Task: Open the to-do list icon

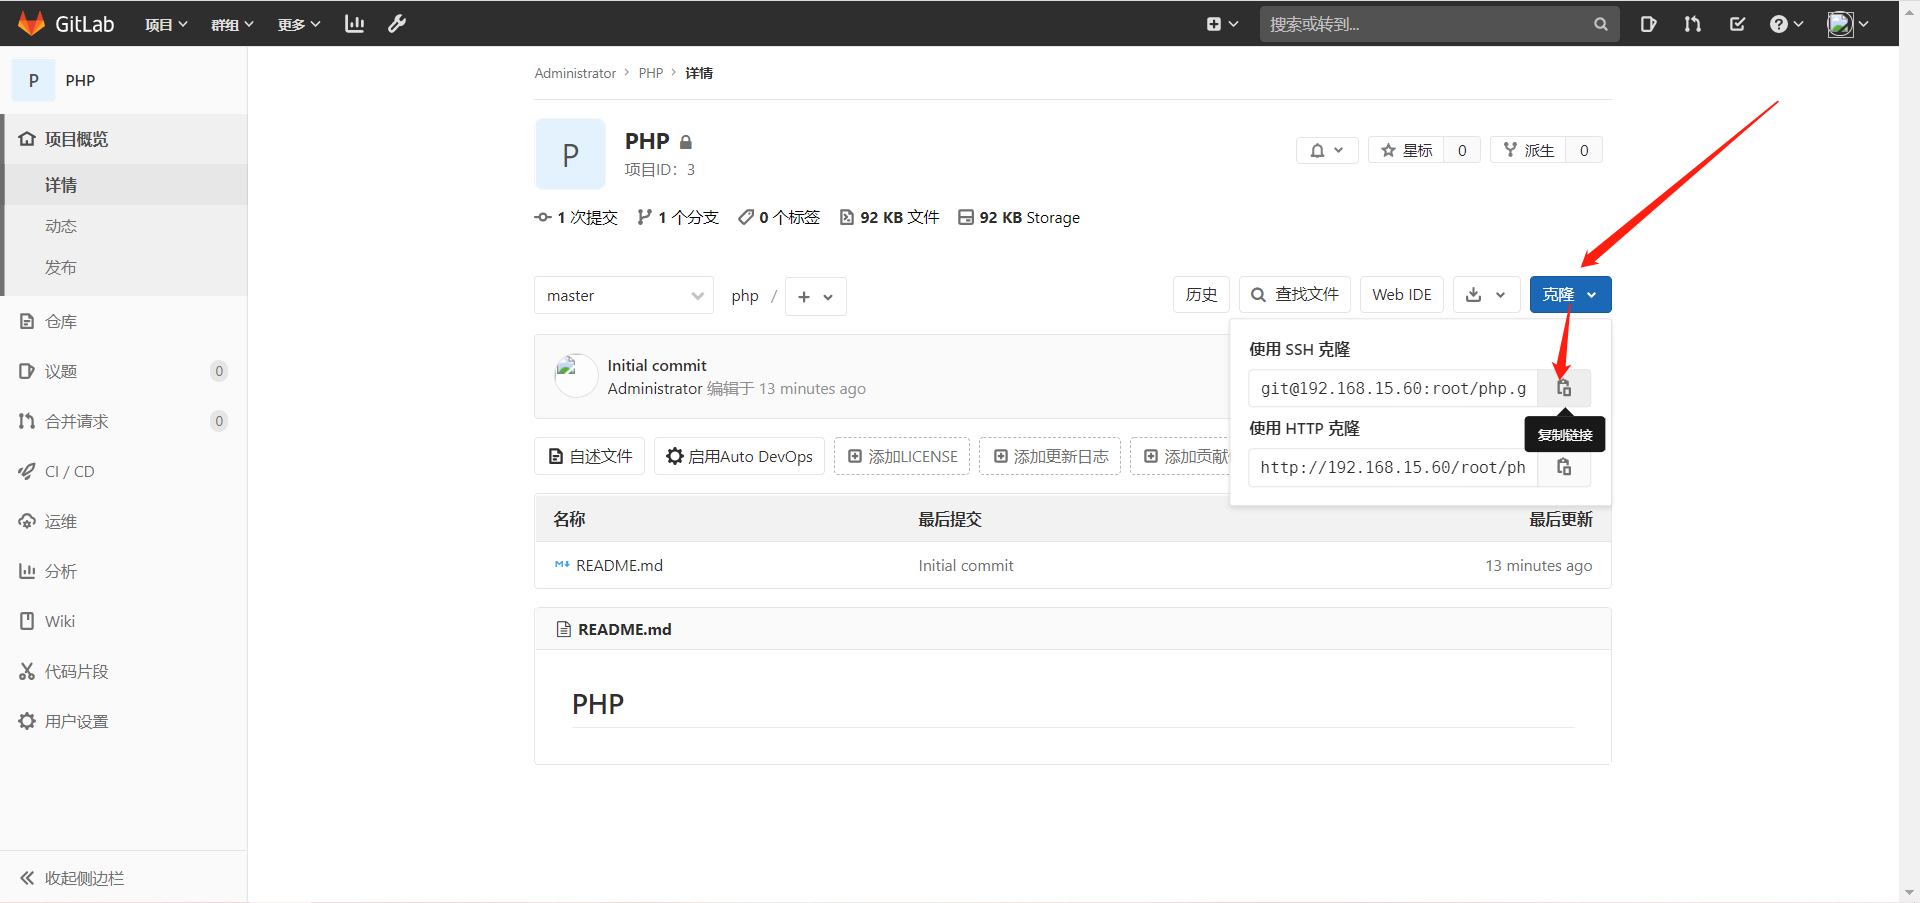Action: click(x=1737, y=24)
